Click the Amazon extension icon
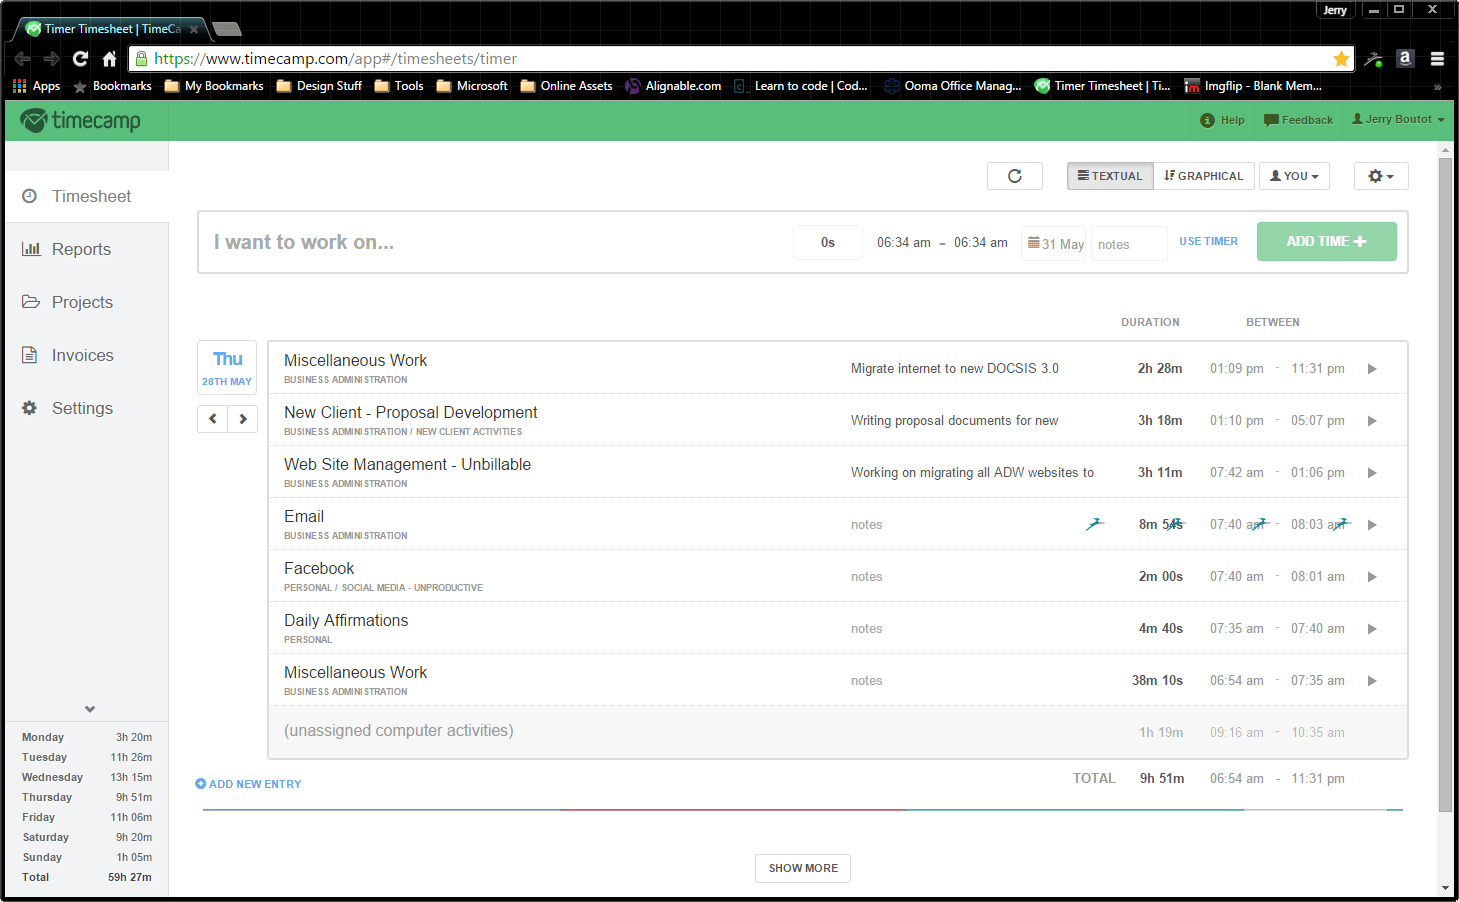Image resolution: width=1459 pixels, height=902 pixels. pyautogui.click(x=1405, y=59)
